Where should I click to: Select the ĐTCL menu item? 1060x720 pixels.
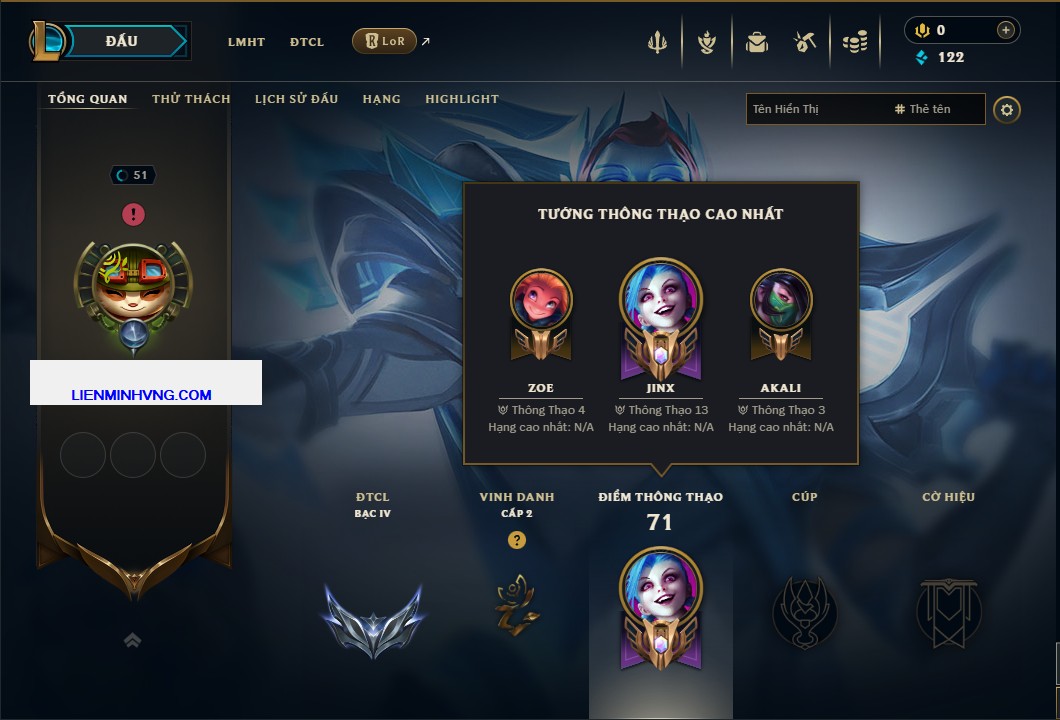click(307, 42)
